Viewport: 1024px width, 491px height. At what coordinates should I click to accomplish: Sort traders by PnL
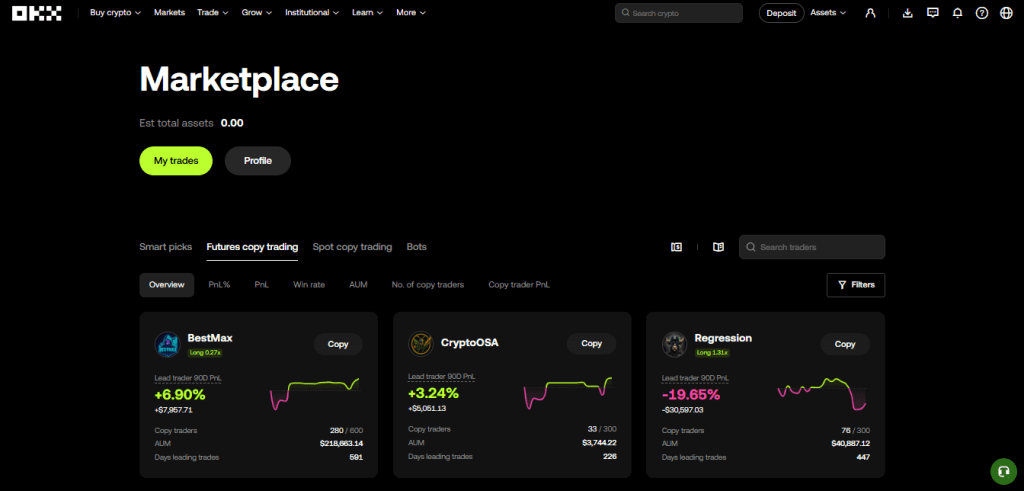coord(262,285)
